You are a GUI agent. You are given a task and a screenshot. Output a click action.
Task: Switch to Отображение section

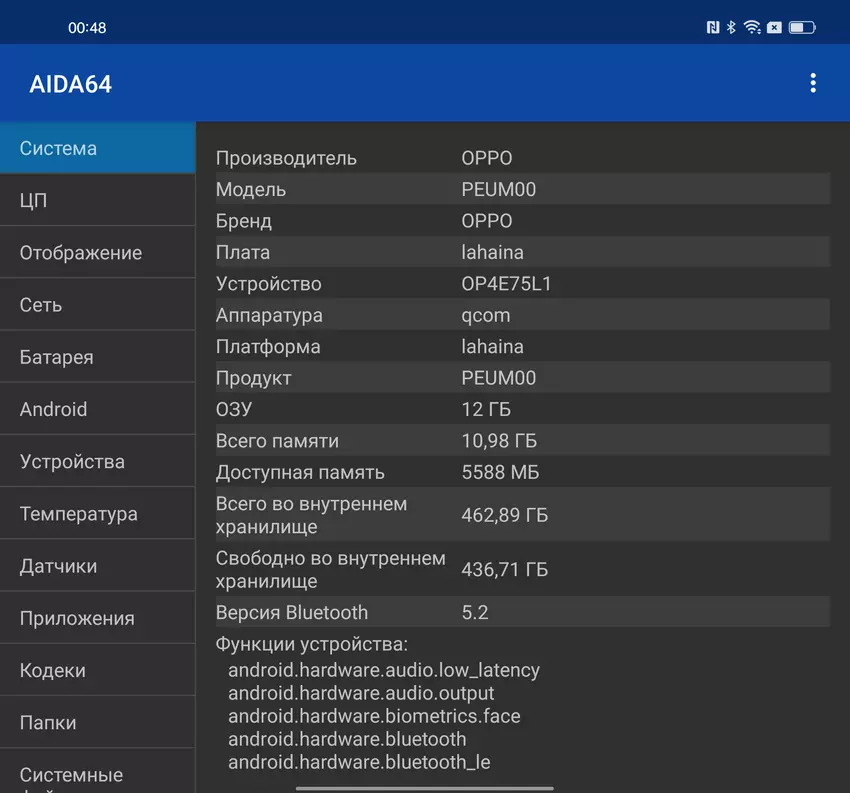97,253
